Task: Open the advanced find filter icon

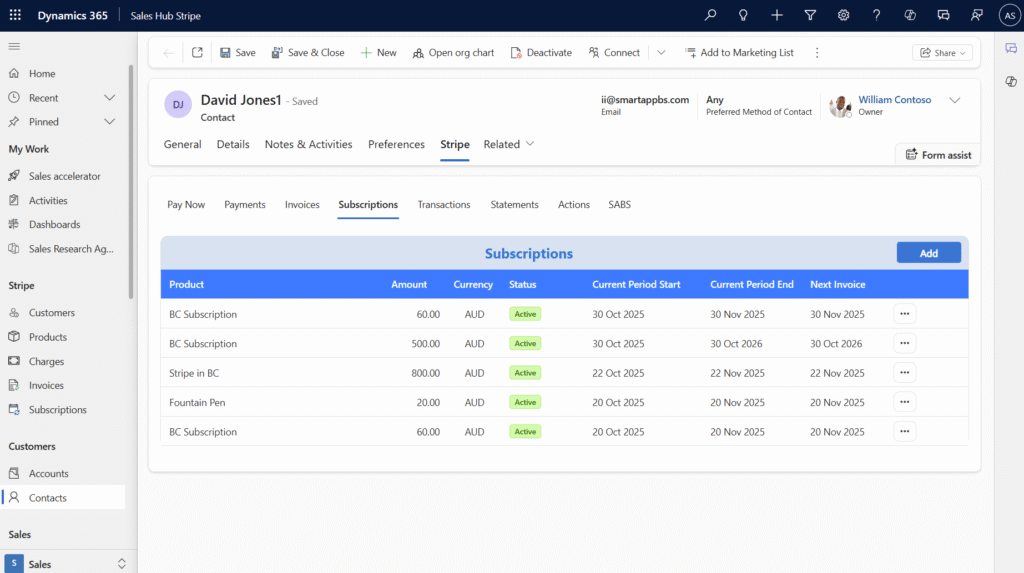Action: click(x=810, y=15)
